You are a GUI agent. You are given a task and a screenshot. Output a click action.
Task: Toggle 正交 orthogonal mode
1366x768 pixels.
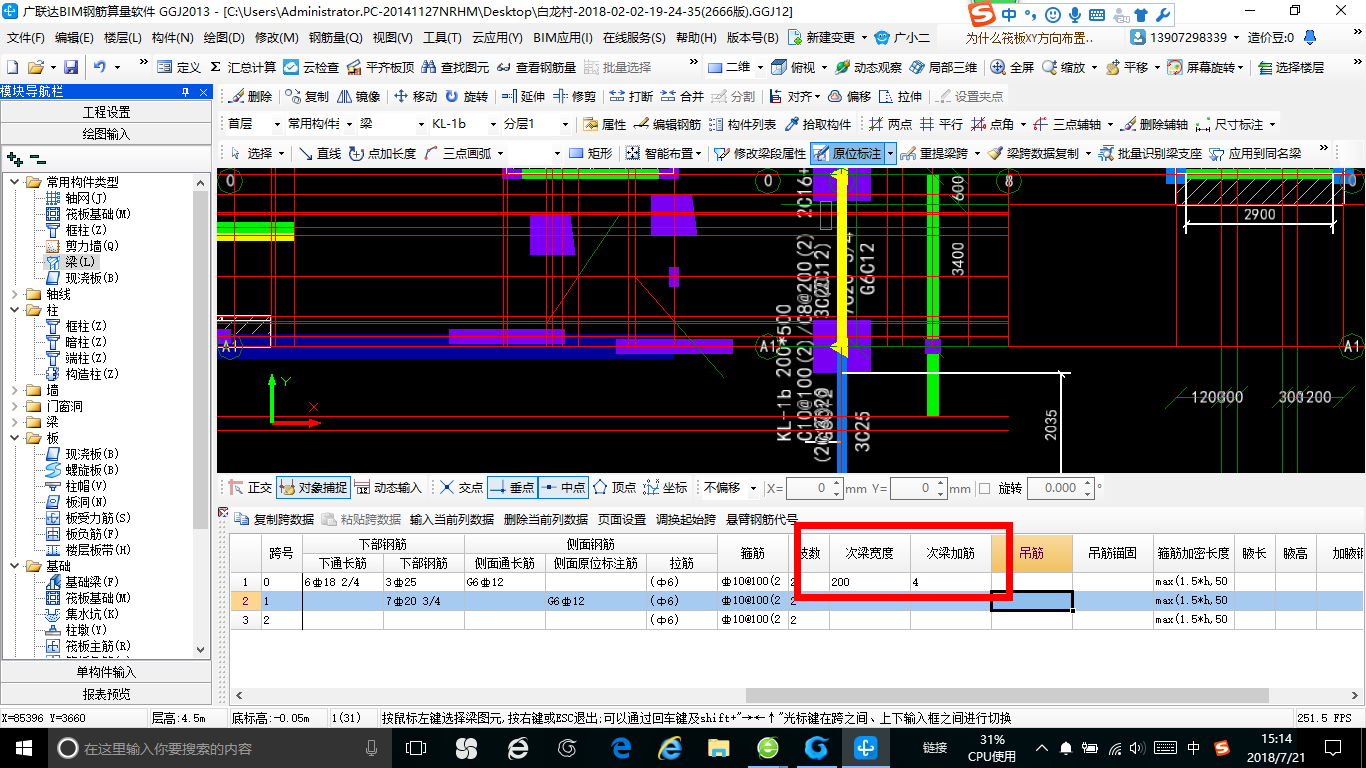[x=250, y=487]
